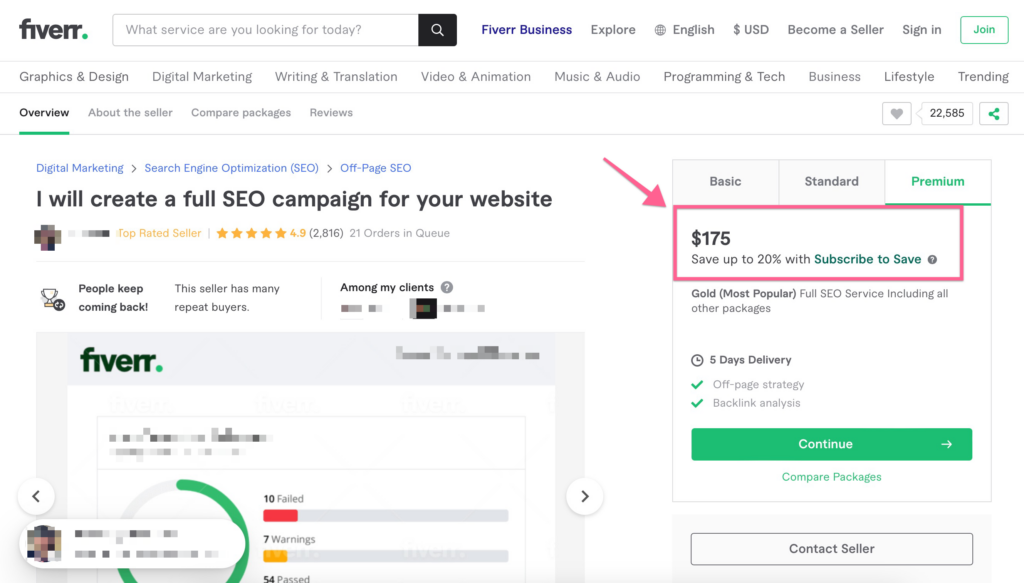Click Become a Seller link
1024x583 pixels.
835,30
